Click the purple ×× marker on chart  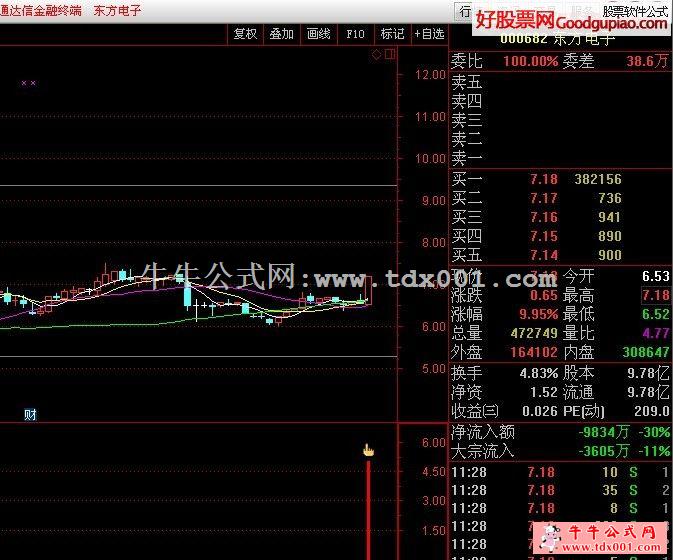(28, 83)
